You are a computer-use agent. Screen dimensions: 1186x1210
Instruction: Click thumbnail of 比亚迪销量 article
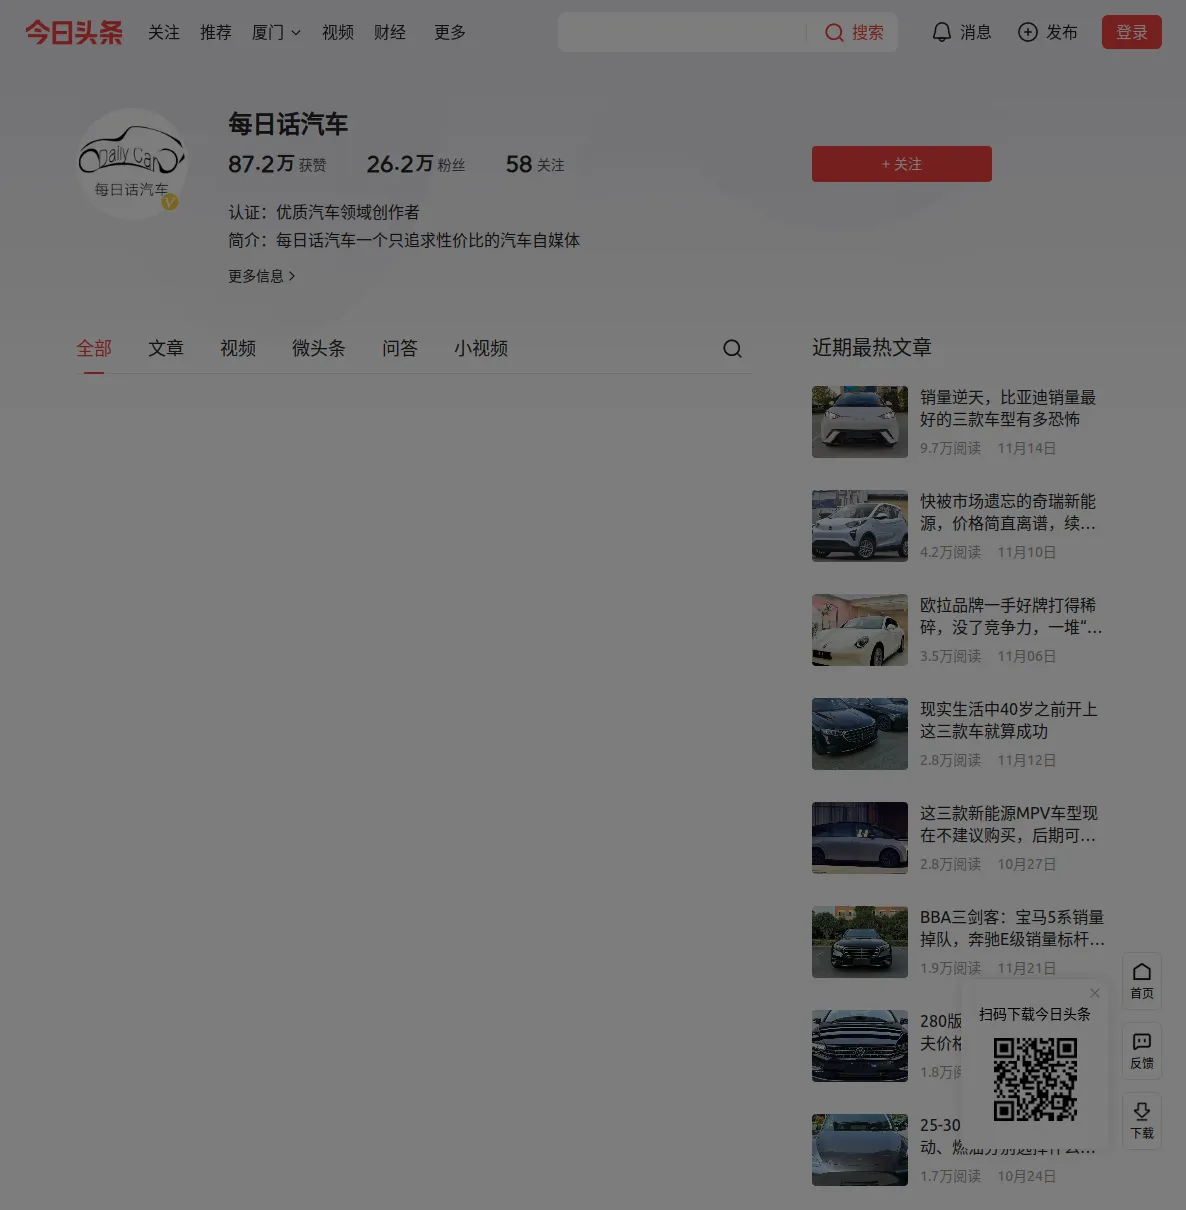click(x=860, y=422)
